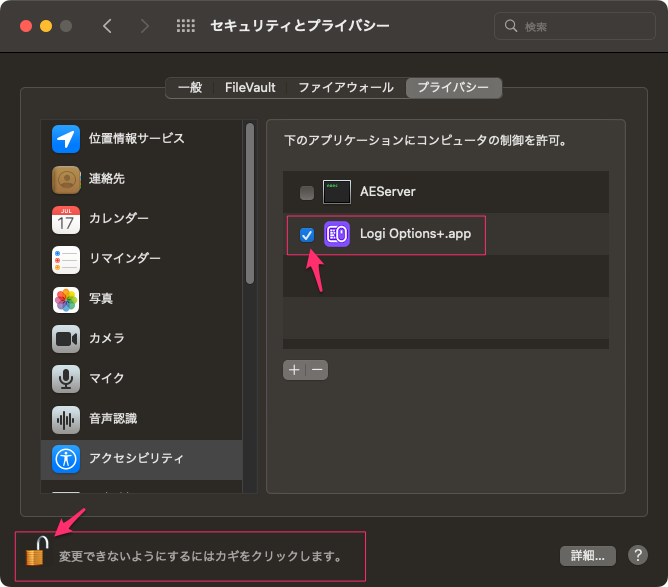Select the Camera (カメラ) privacy icon

click(x=66, y=339)
